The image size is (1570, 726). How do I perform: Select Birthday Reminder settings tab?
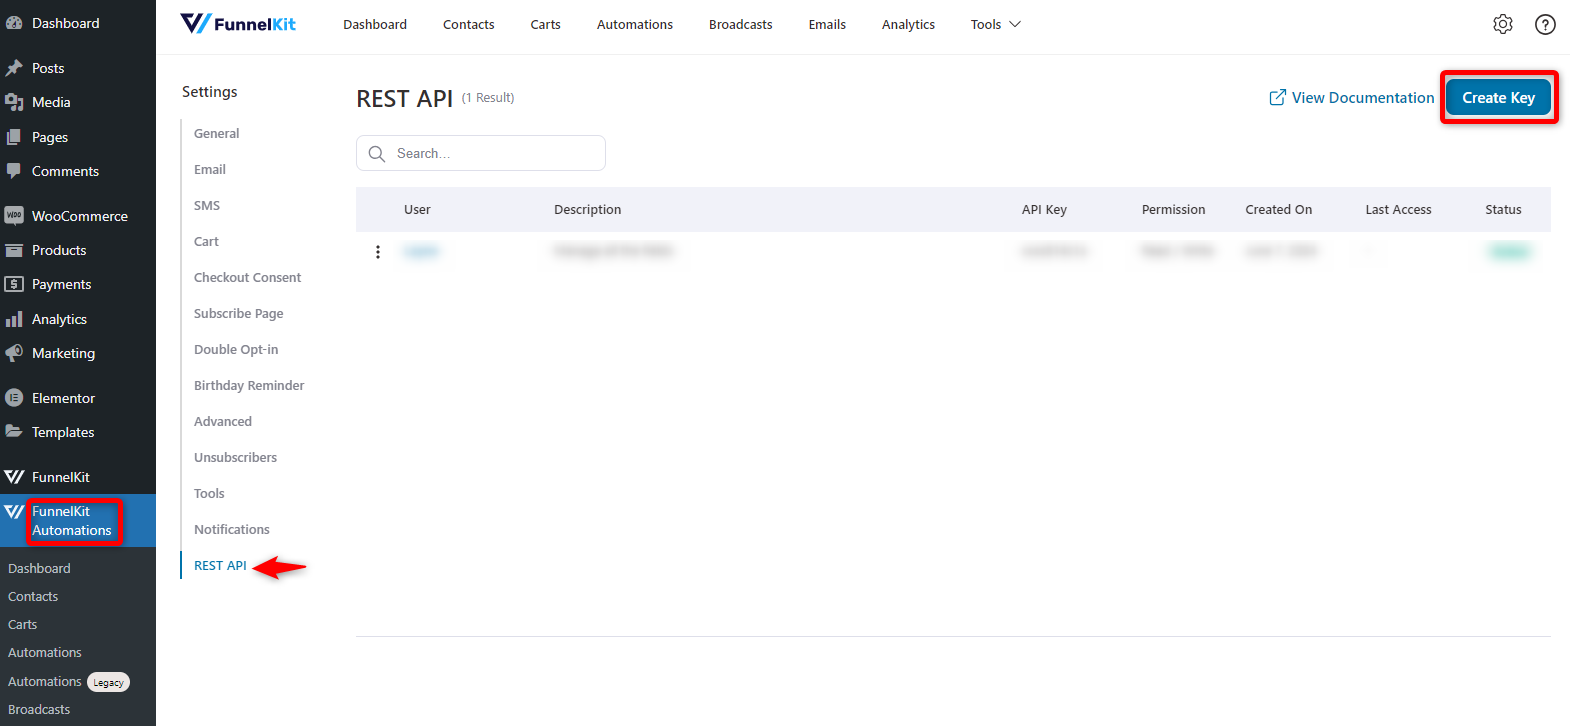(x=249, y=385)
